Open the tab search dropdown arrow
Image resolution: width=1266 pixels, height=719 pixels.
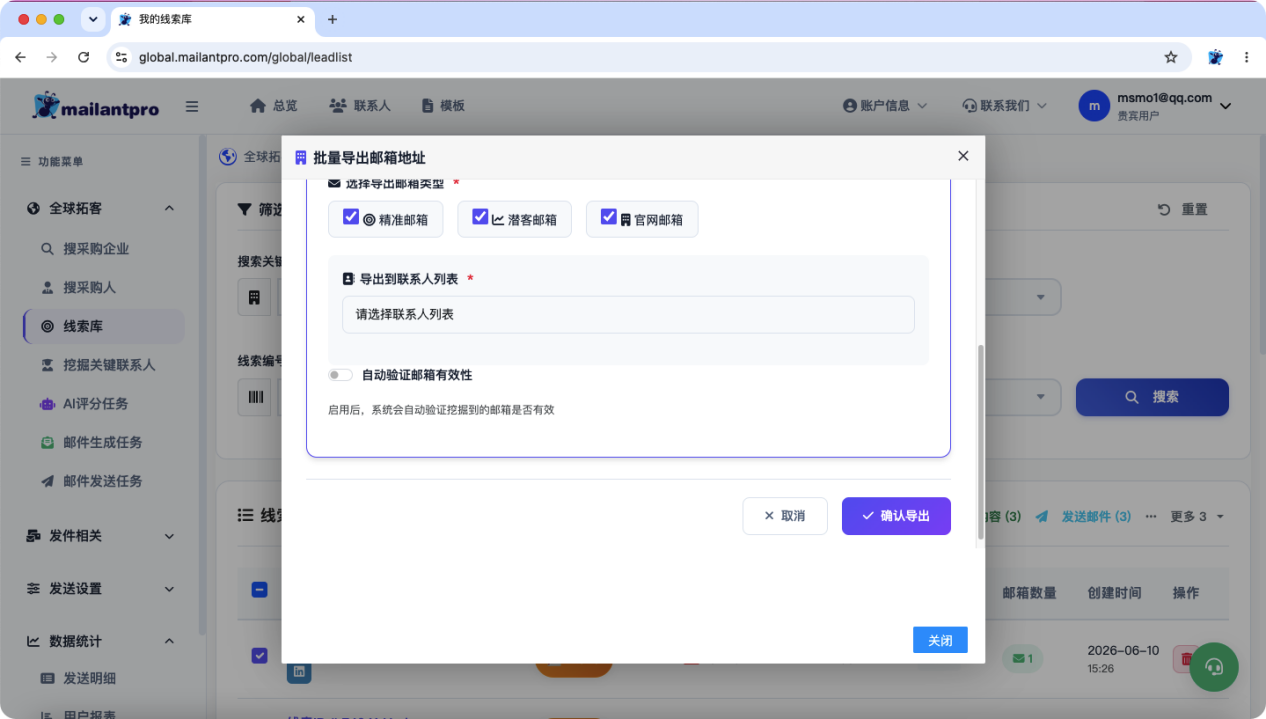tap(93, 19)
